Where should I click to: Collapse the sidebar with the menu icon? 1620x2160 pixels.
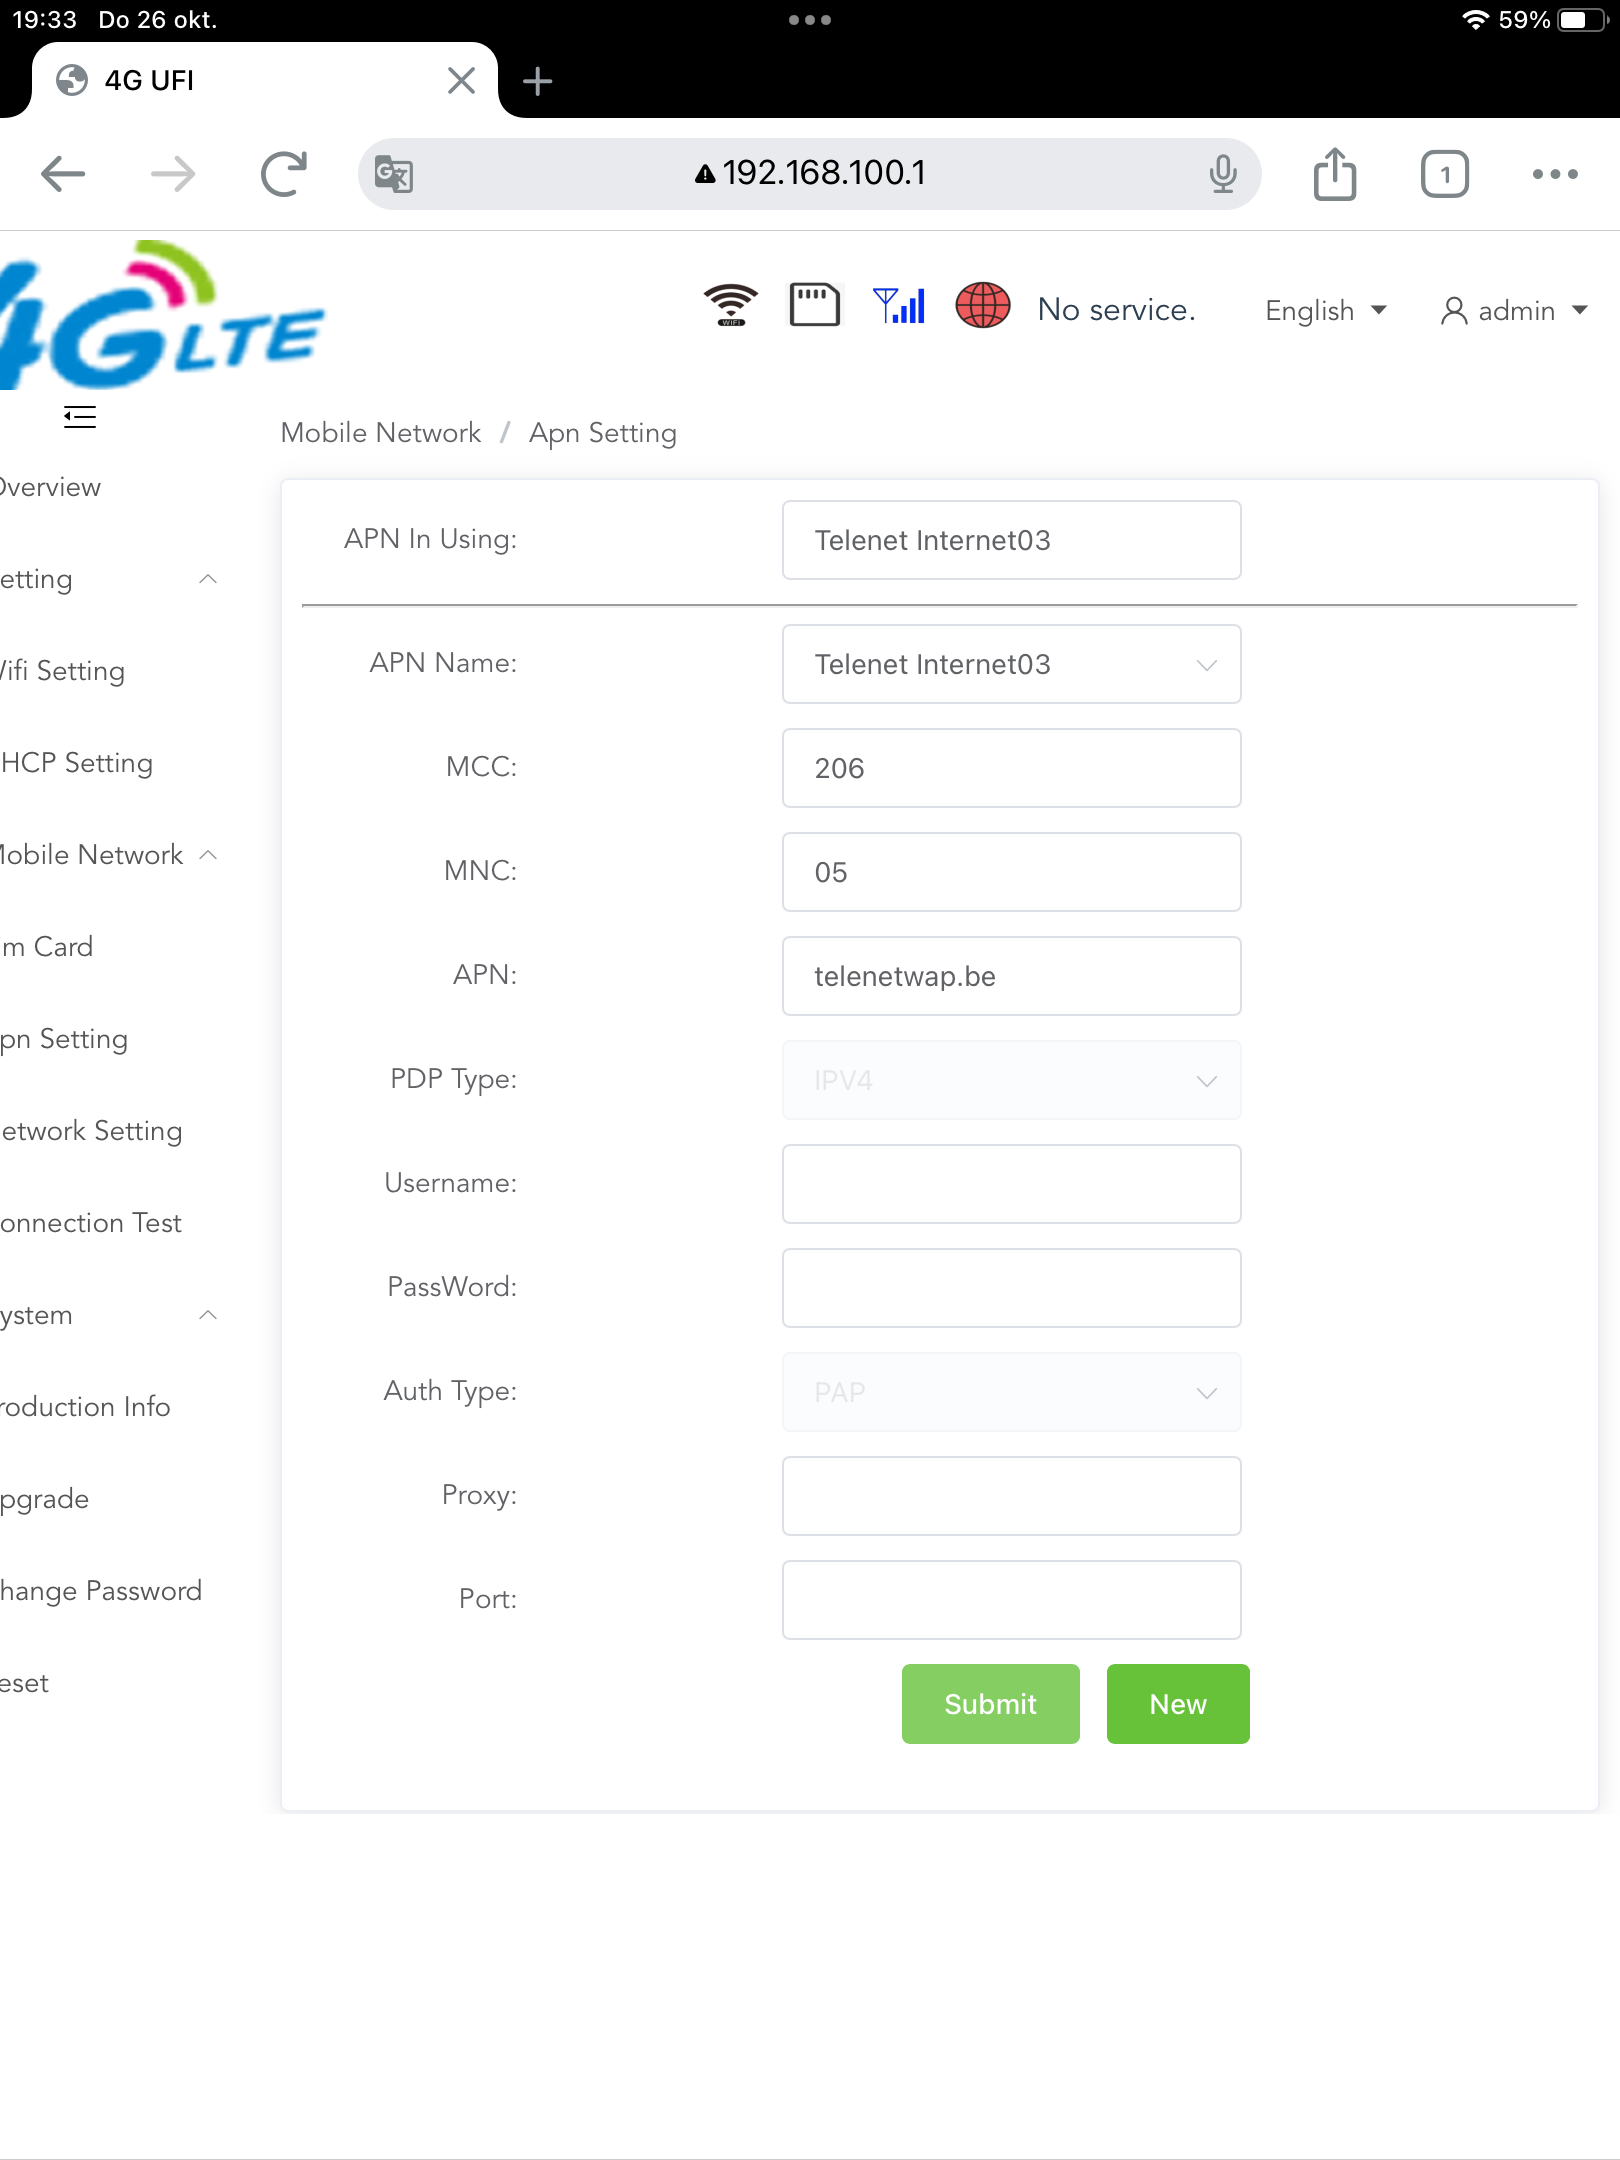pos(80,418)
